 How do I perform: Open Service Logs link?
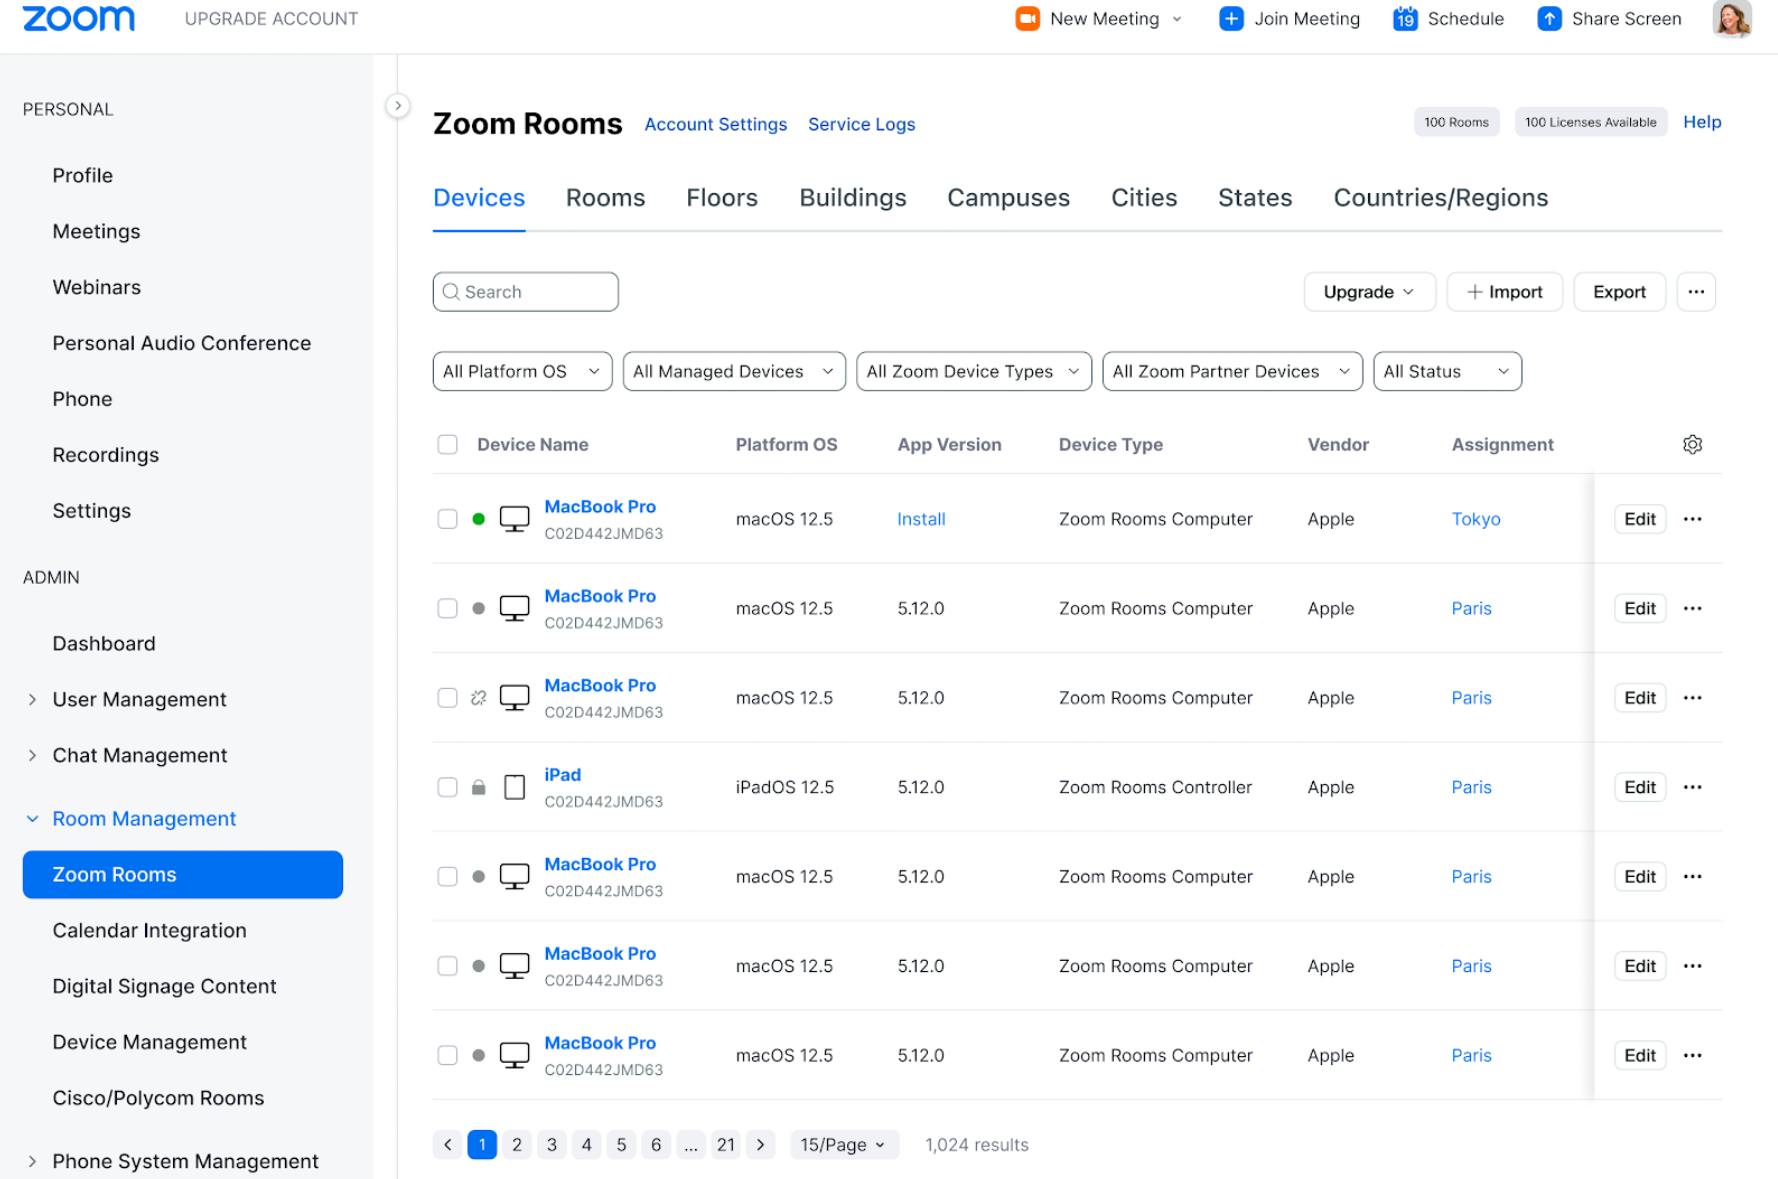[x=861, y=124]
